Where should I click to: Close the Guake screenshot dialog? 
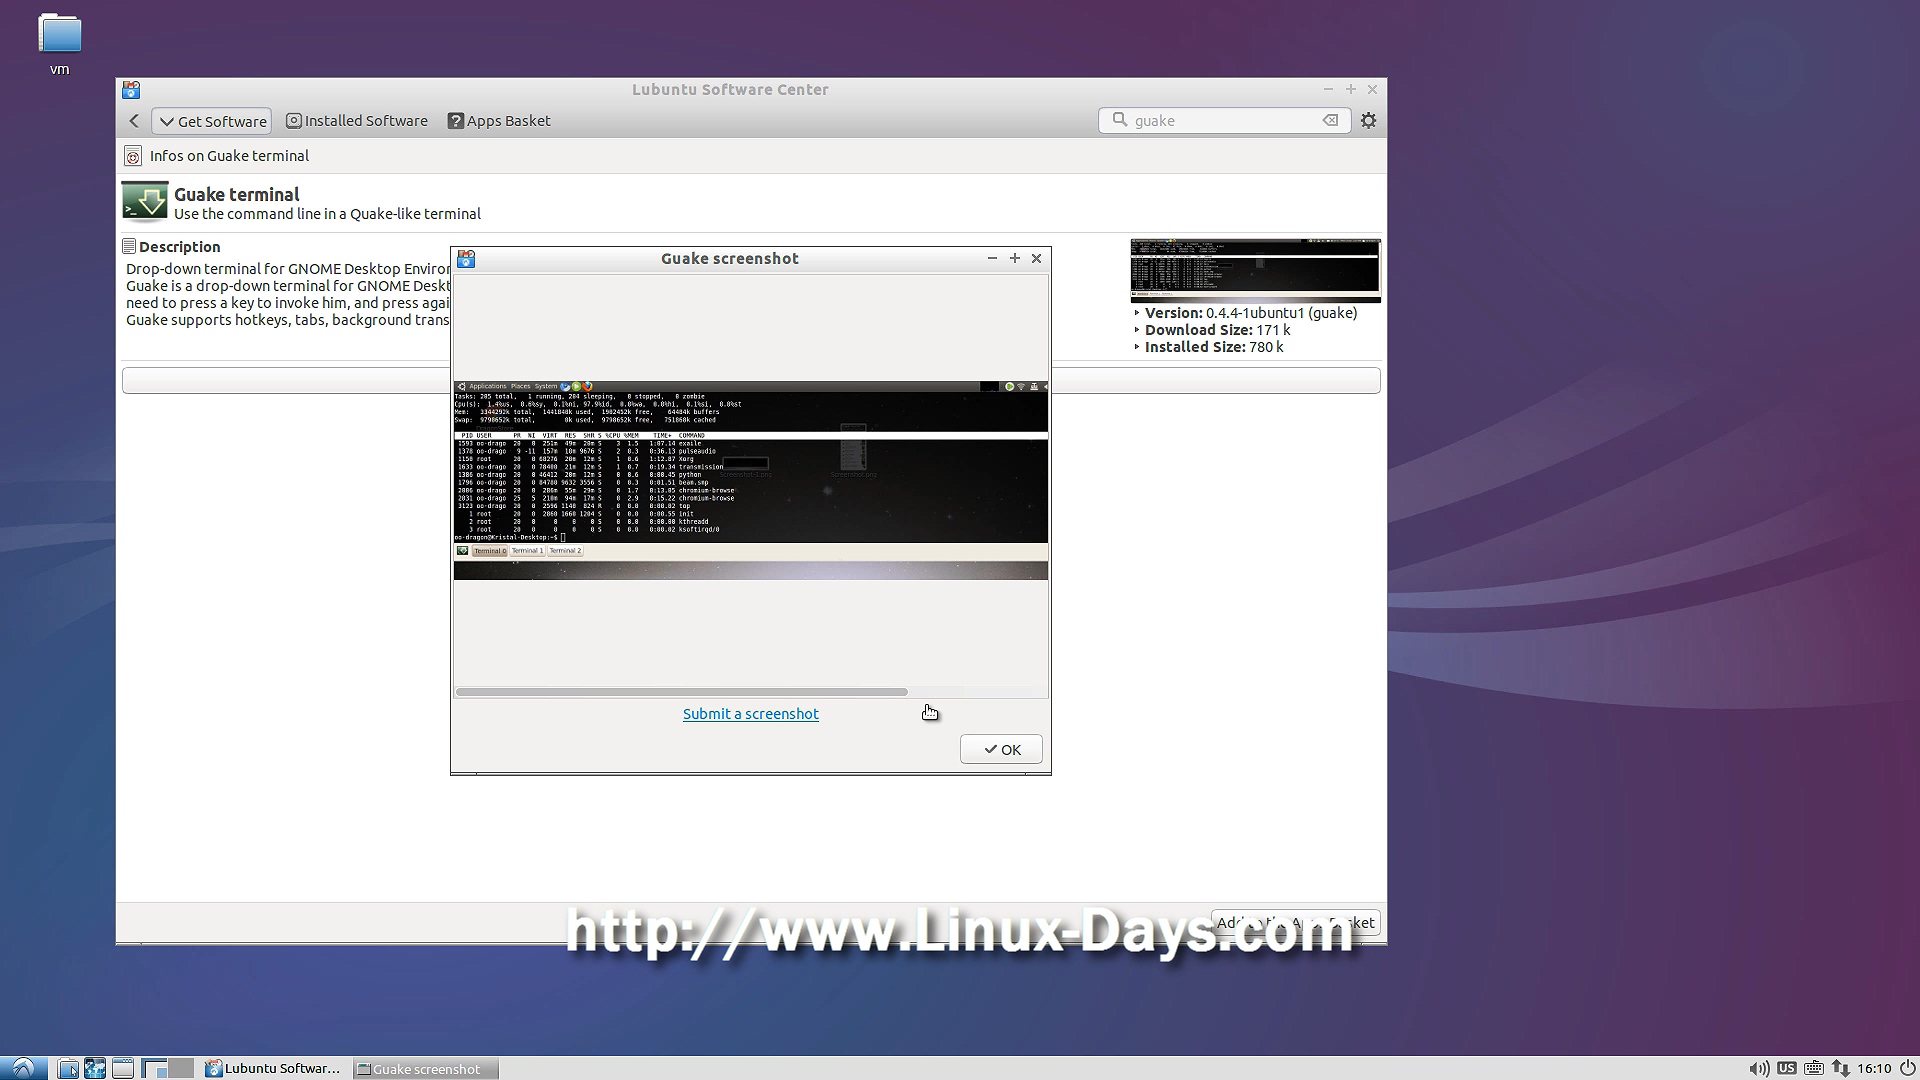coord(1037,258)
